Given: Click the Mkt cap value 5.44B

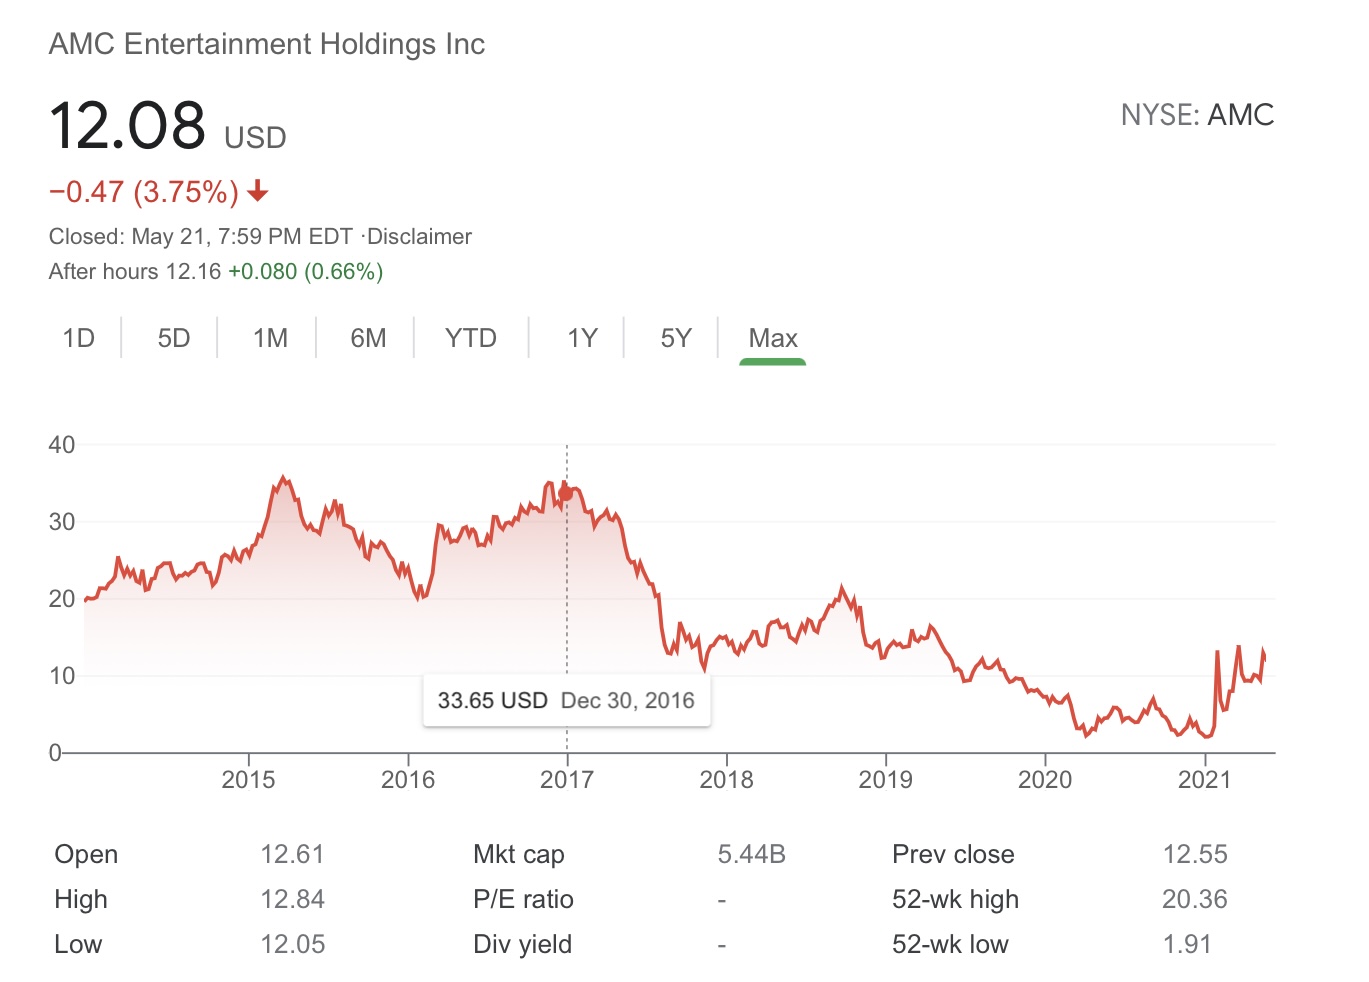Looking at the screenshot, I should [751, 854].
